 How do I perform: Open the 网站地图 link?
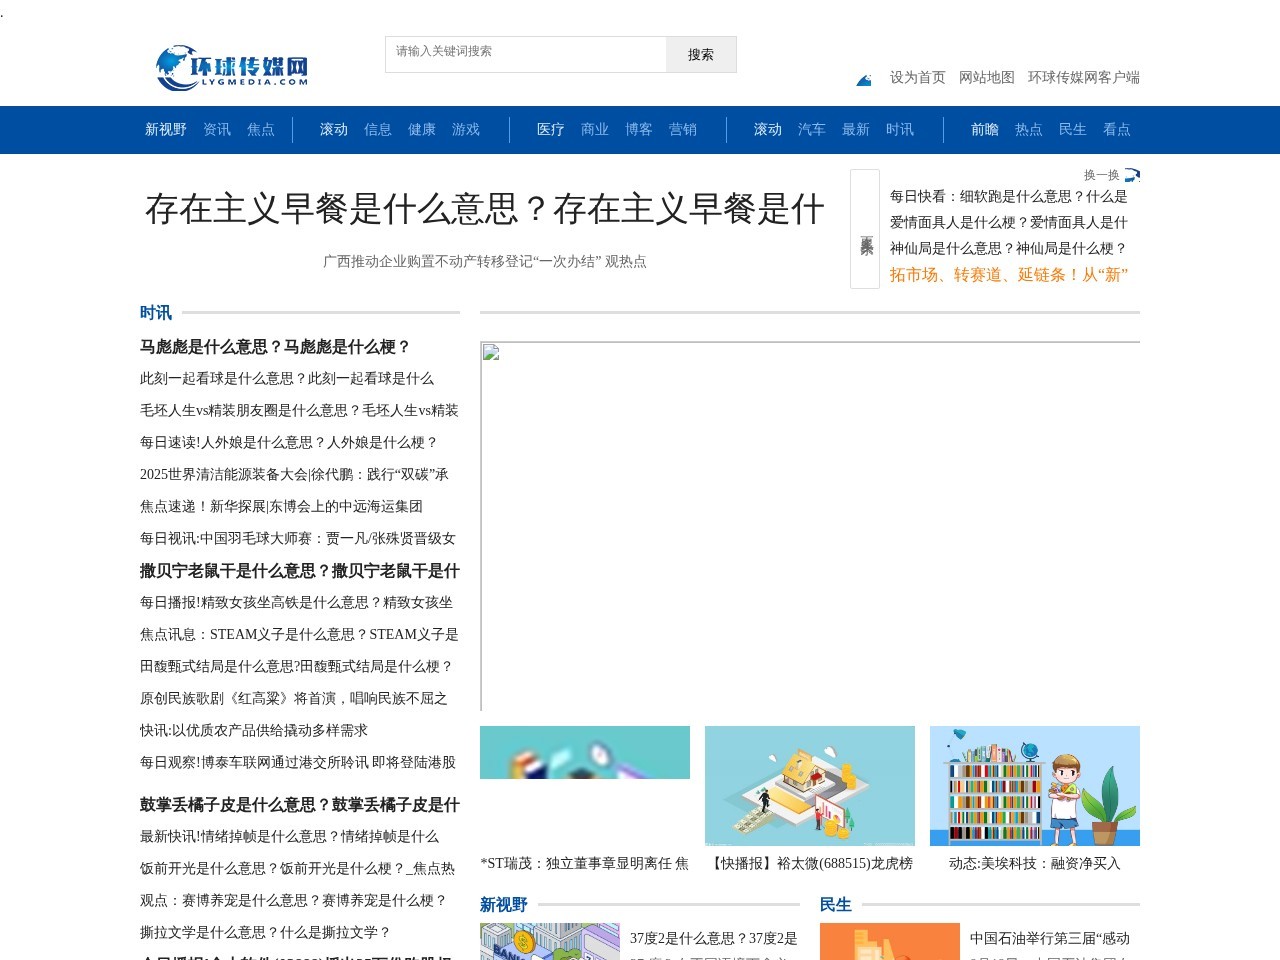[x=987, y=77]
